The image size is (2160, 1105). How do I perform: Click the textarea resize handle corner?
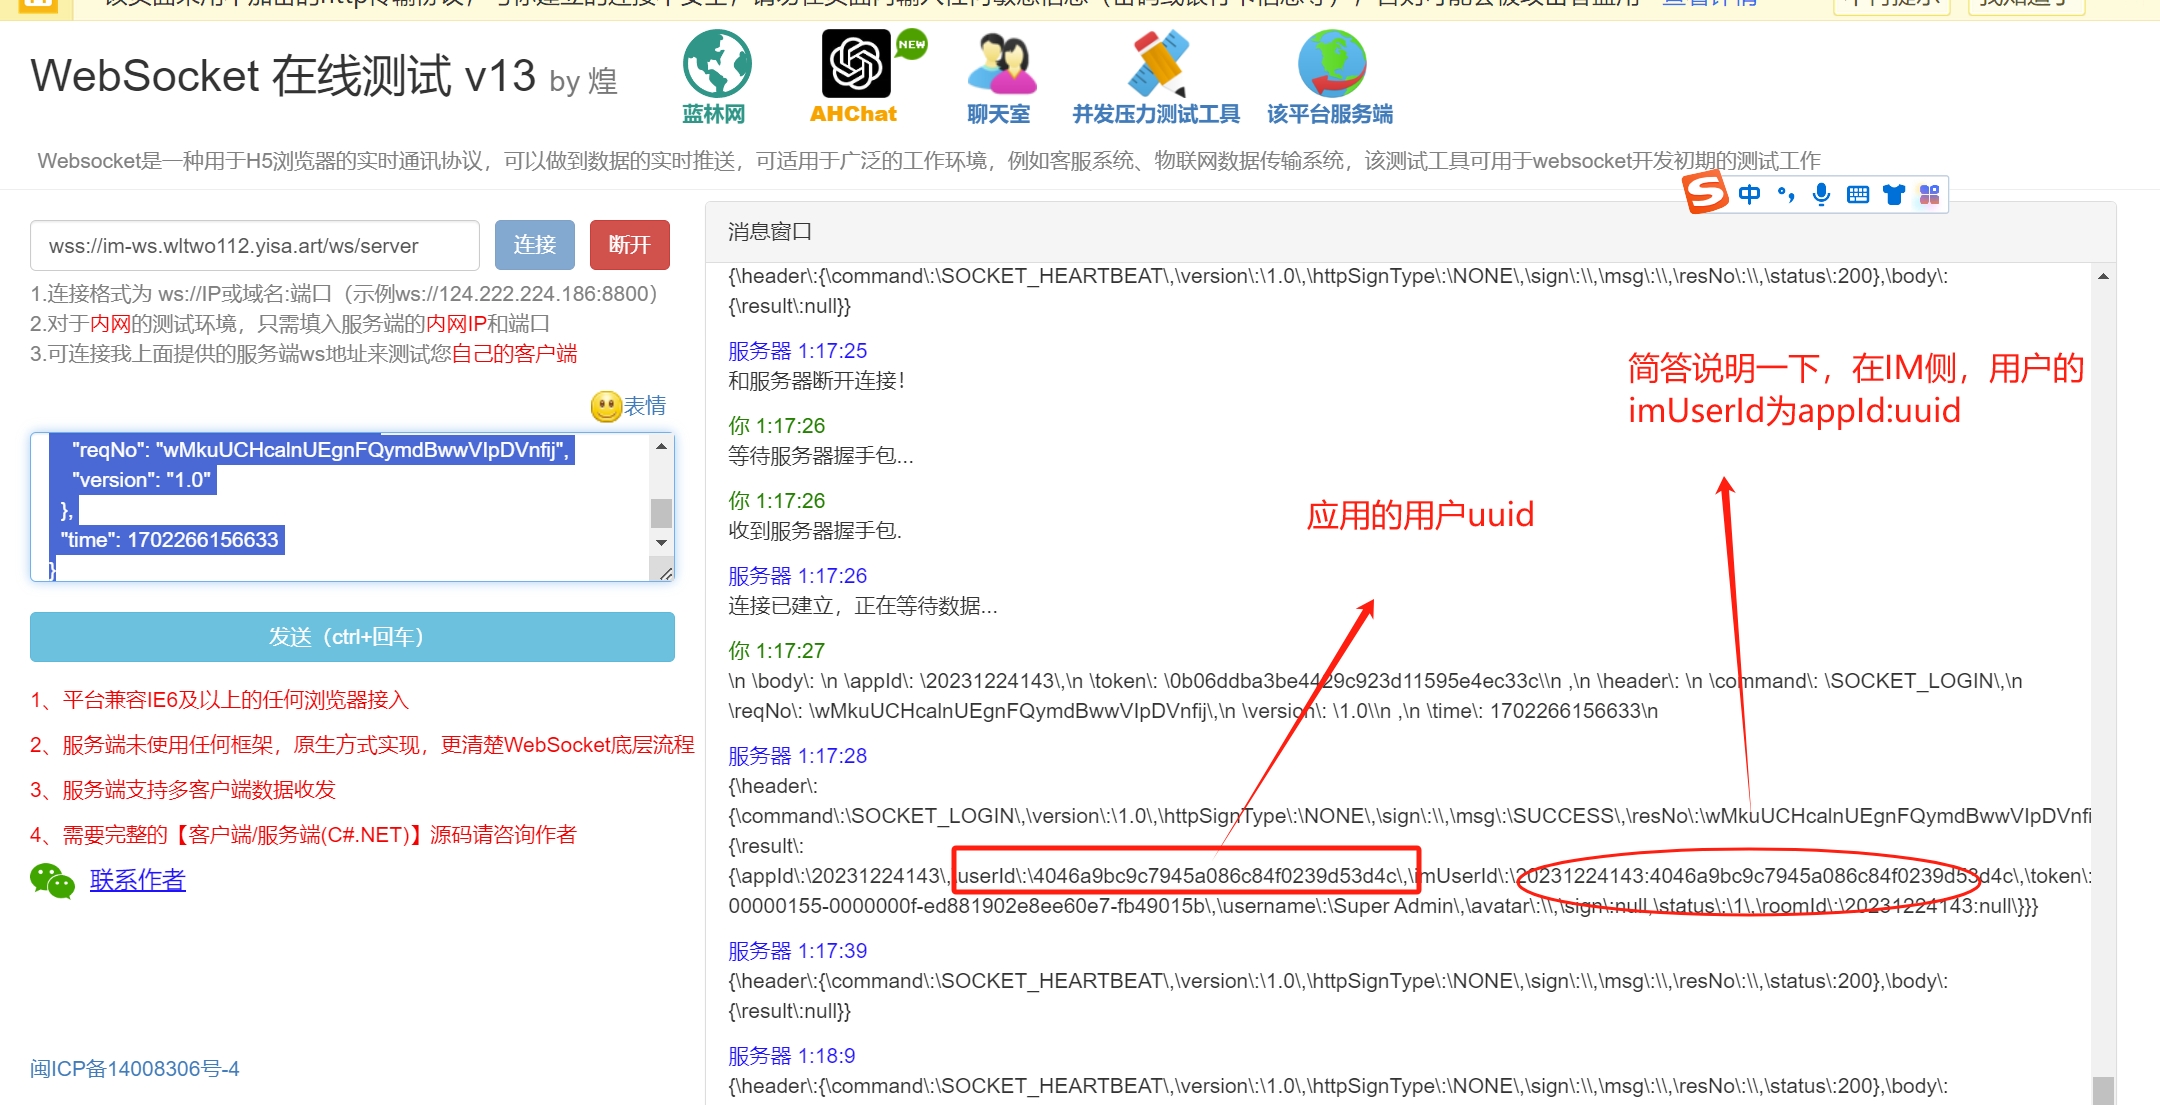[x=665, y=572]
